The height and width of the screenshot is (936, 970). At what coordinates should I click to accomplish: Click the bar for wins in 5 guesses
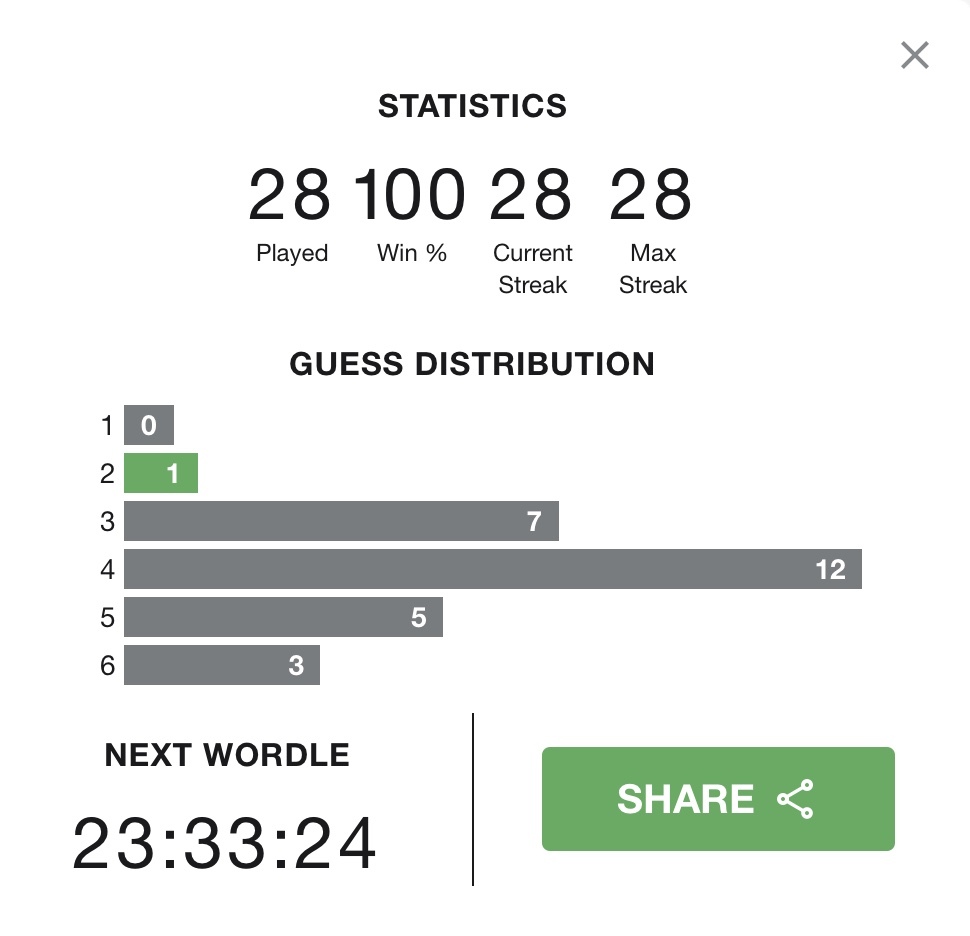[x=283, y=618]
